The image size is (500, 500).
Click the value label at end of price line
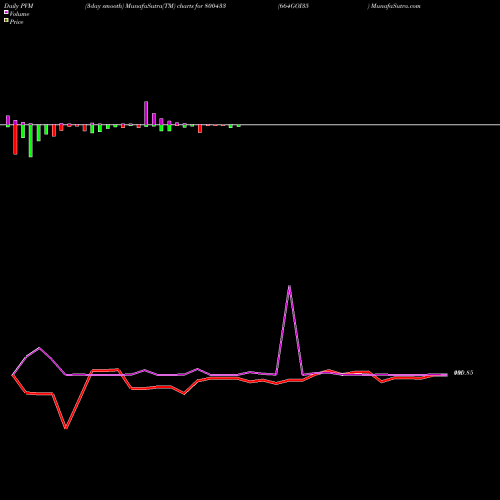(463, 373)
